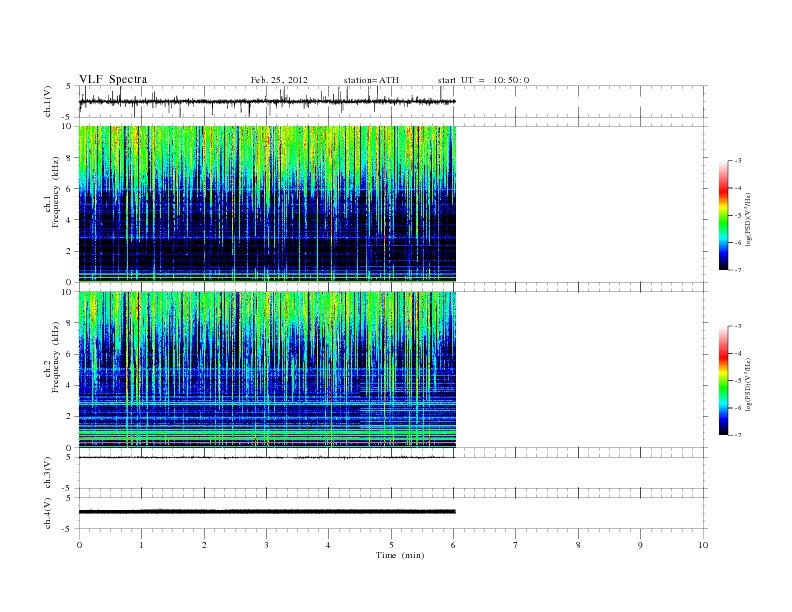Image resolution: width=792 pixels, height=612 pixels.
Task: Click the "ch.4(V)" axis label
Action: (47, 513)
